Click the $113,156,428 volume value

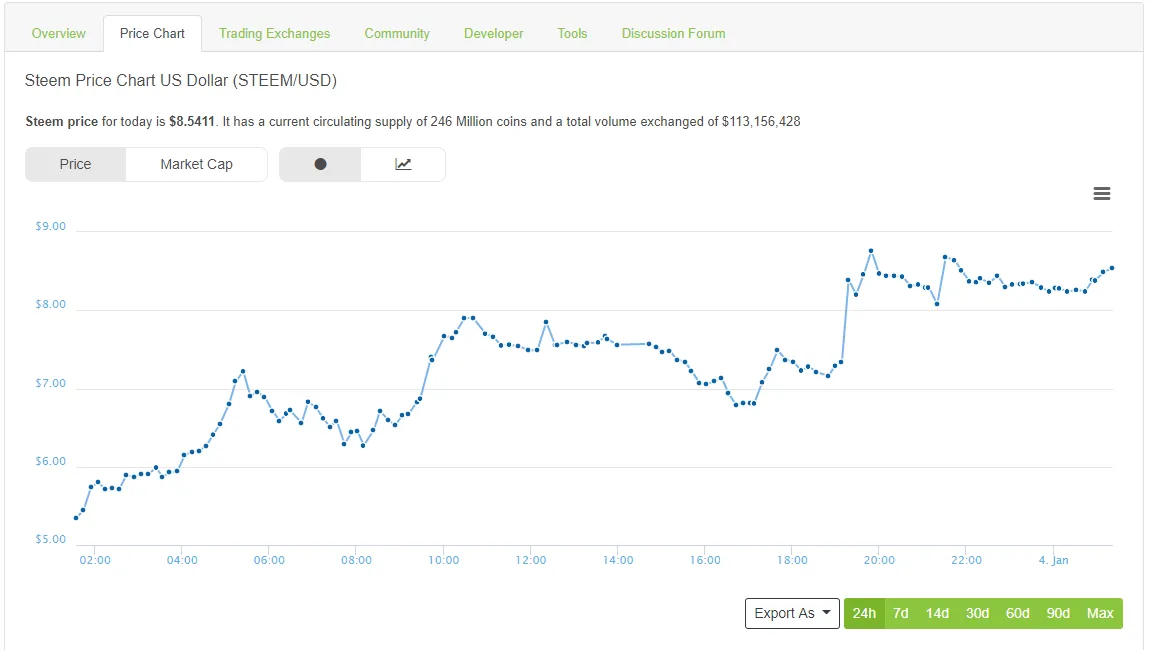pyautogui.click(x=760, y=122)
